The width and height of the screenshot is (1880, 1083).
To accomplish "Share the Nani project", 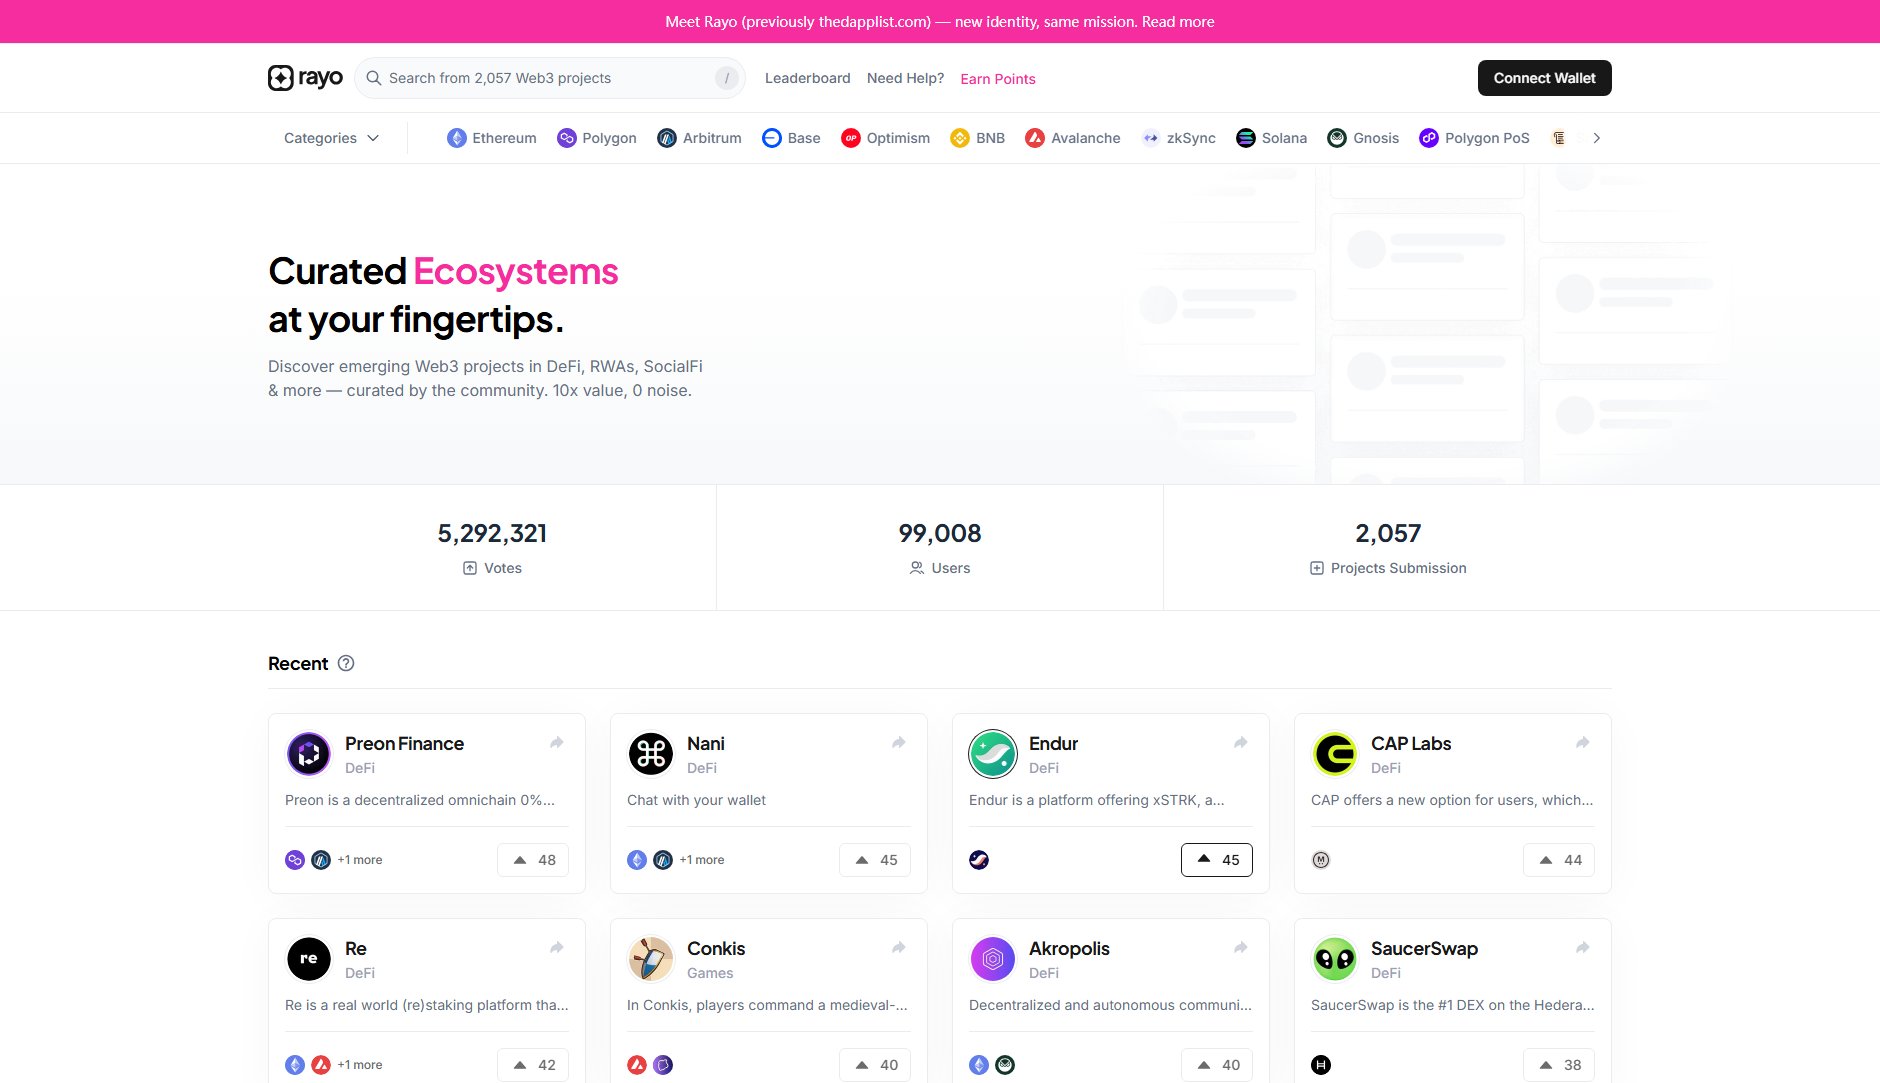I will tap(899, 742).
